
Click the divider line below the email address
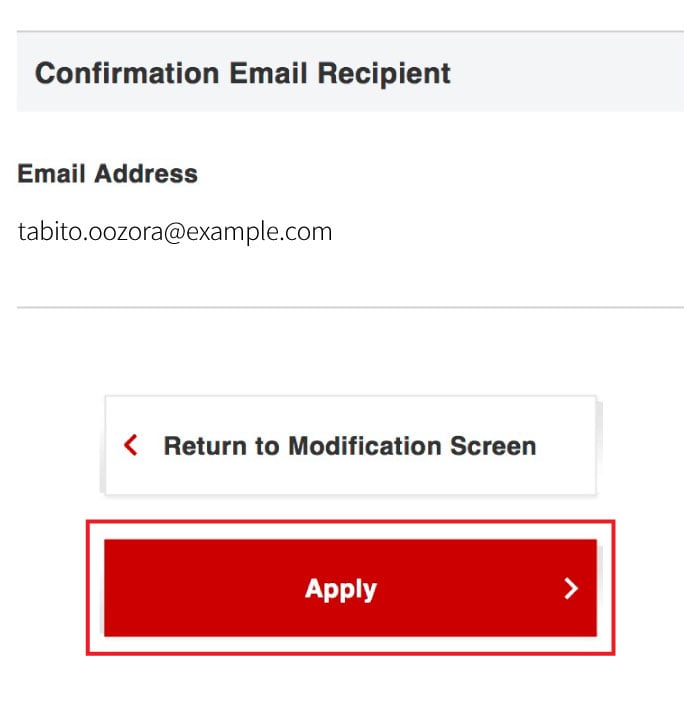tap(350, 307)
